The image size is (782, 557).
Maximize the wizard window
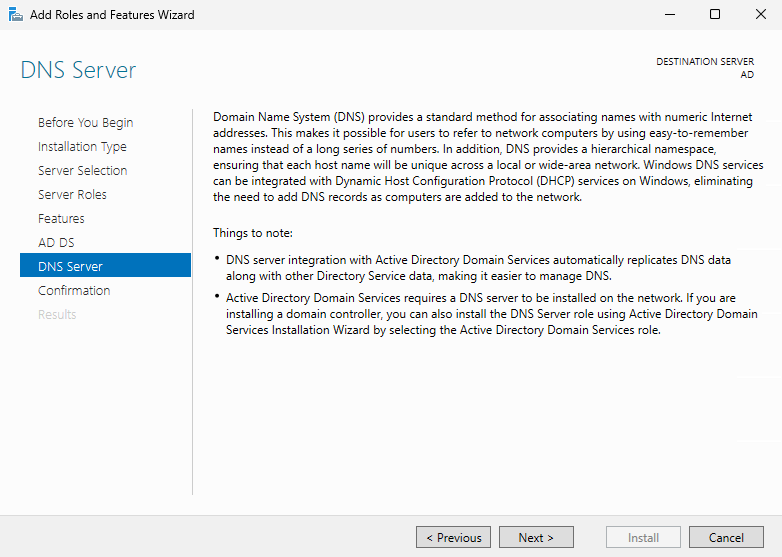point(714,15)
